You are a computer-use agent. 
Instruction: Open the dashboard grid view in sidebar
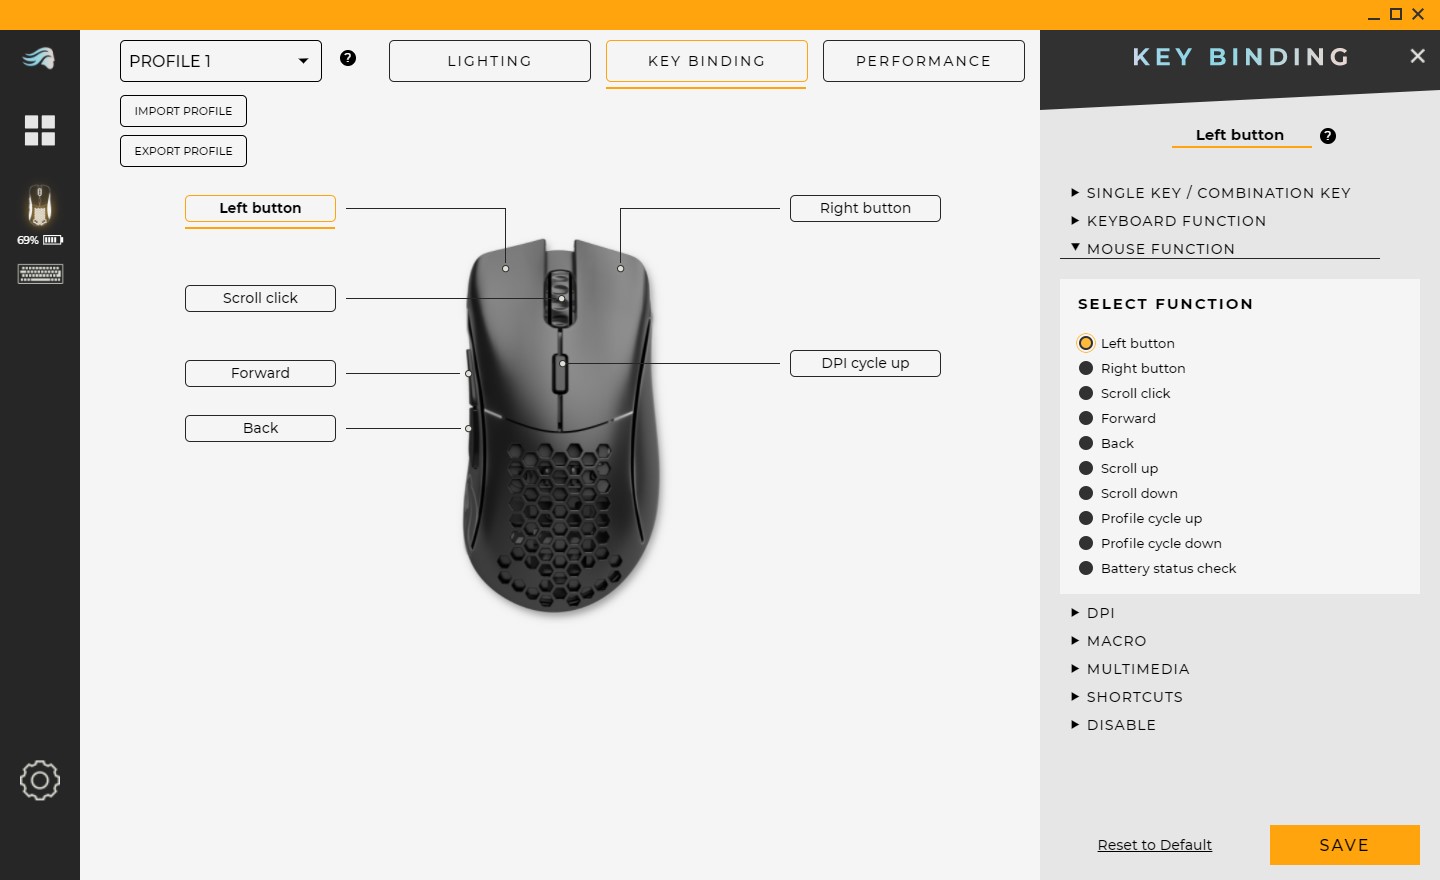(40, 130)
